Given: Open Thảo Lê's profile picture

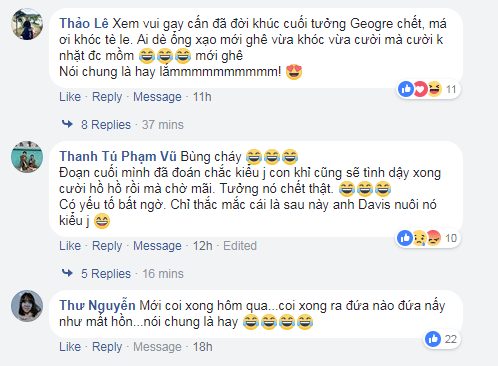Looking at the screenshot, I should [27, 24].
